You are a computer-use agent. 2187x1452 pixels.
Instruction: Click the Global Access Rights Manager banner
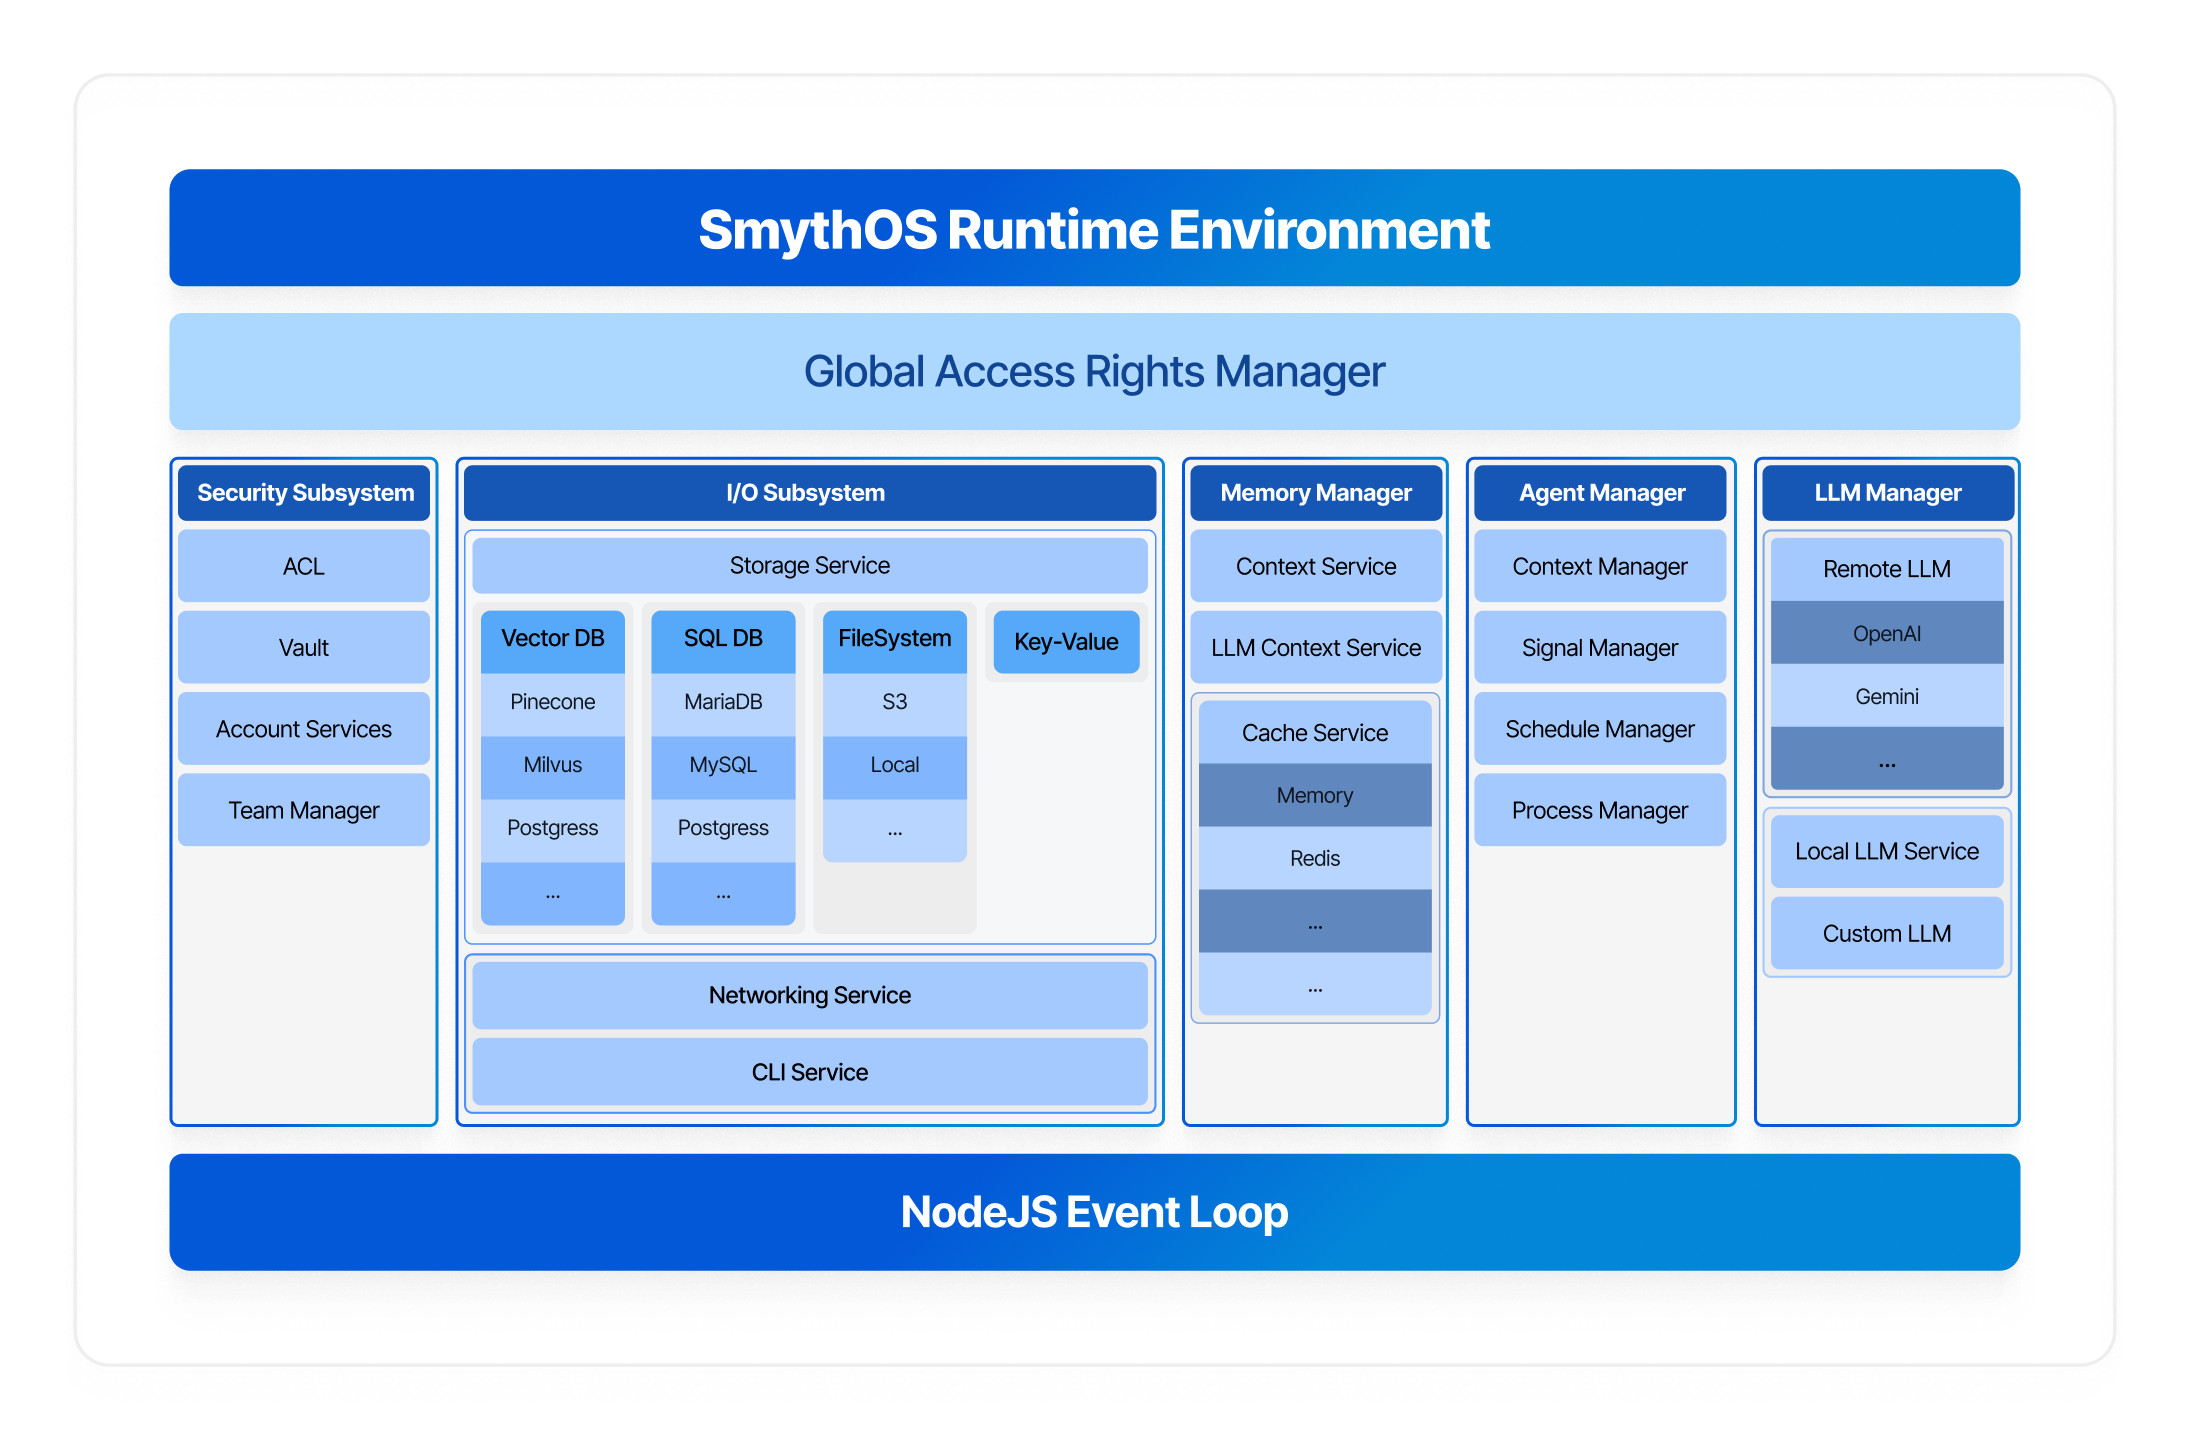[x=1094, y=372]
